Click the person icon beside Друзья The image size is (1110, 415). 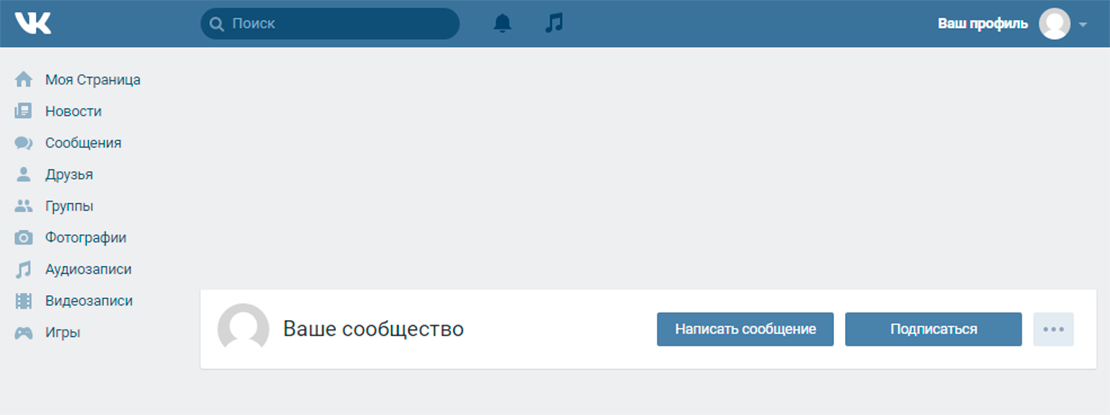pos(24,174)
